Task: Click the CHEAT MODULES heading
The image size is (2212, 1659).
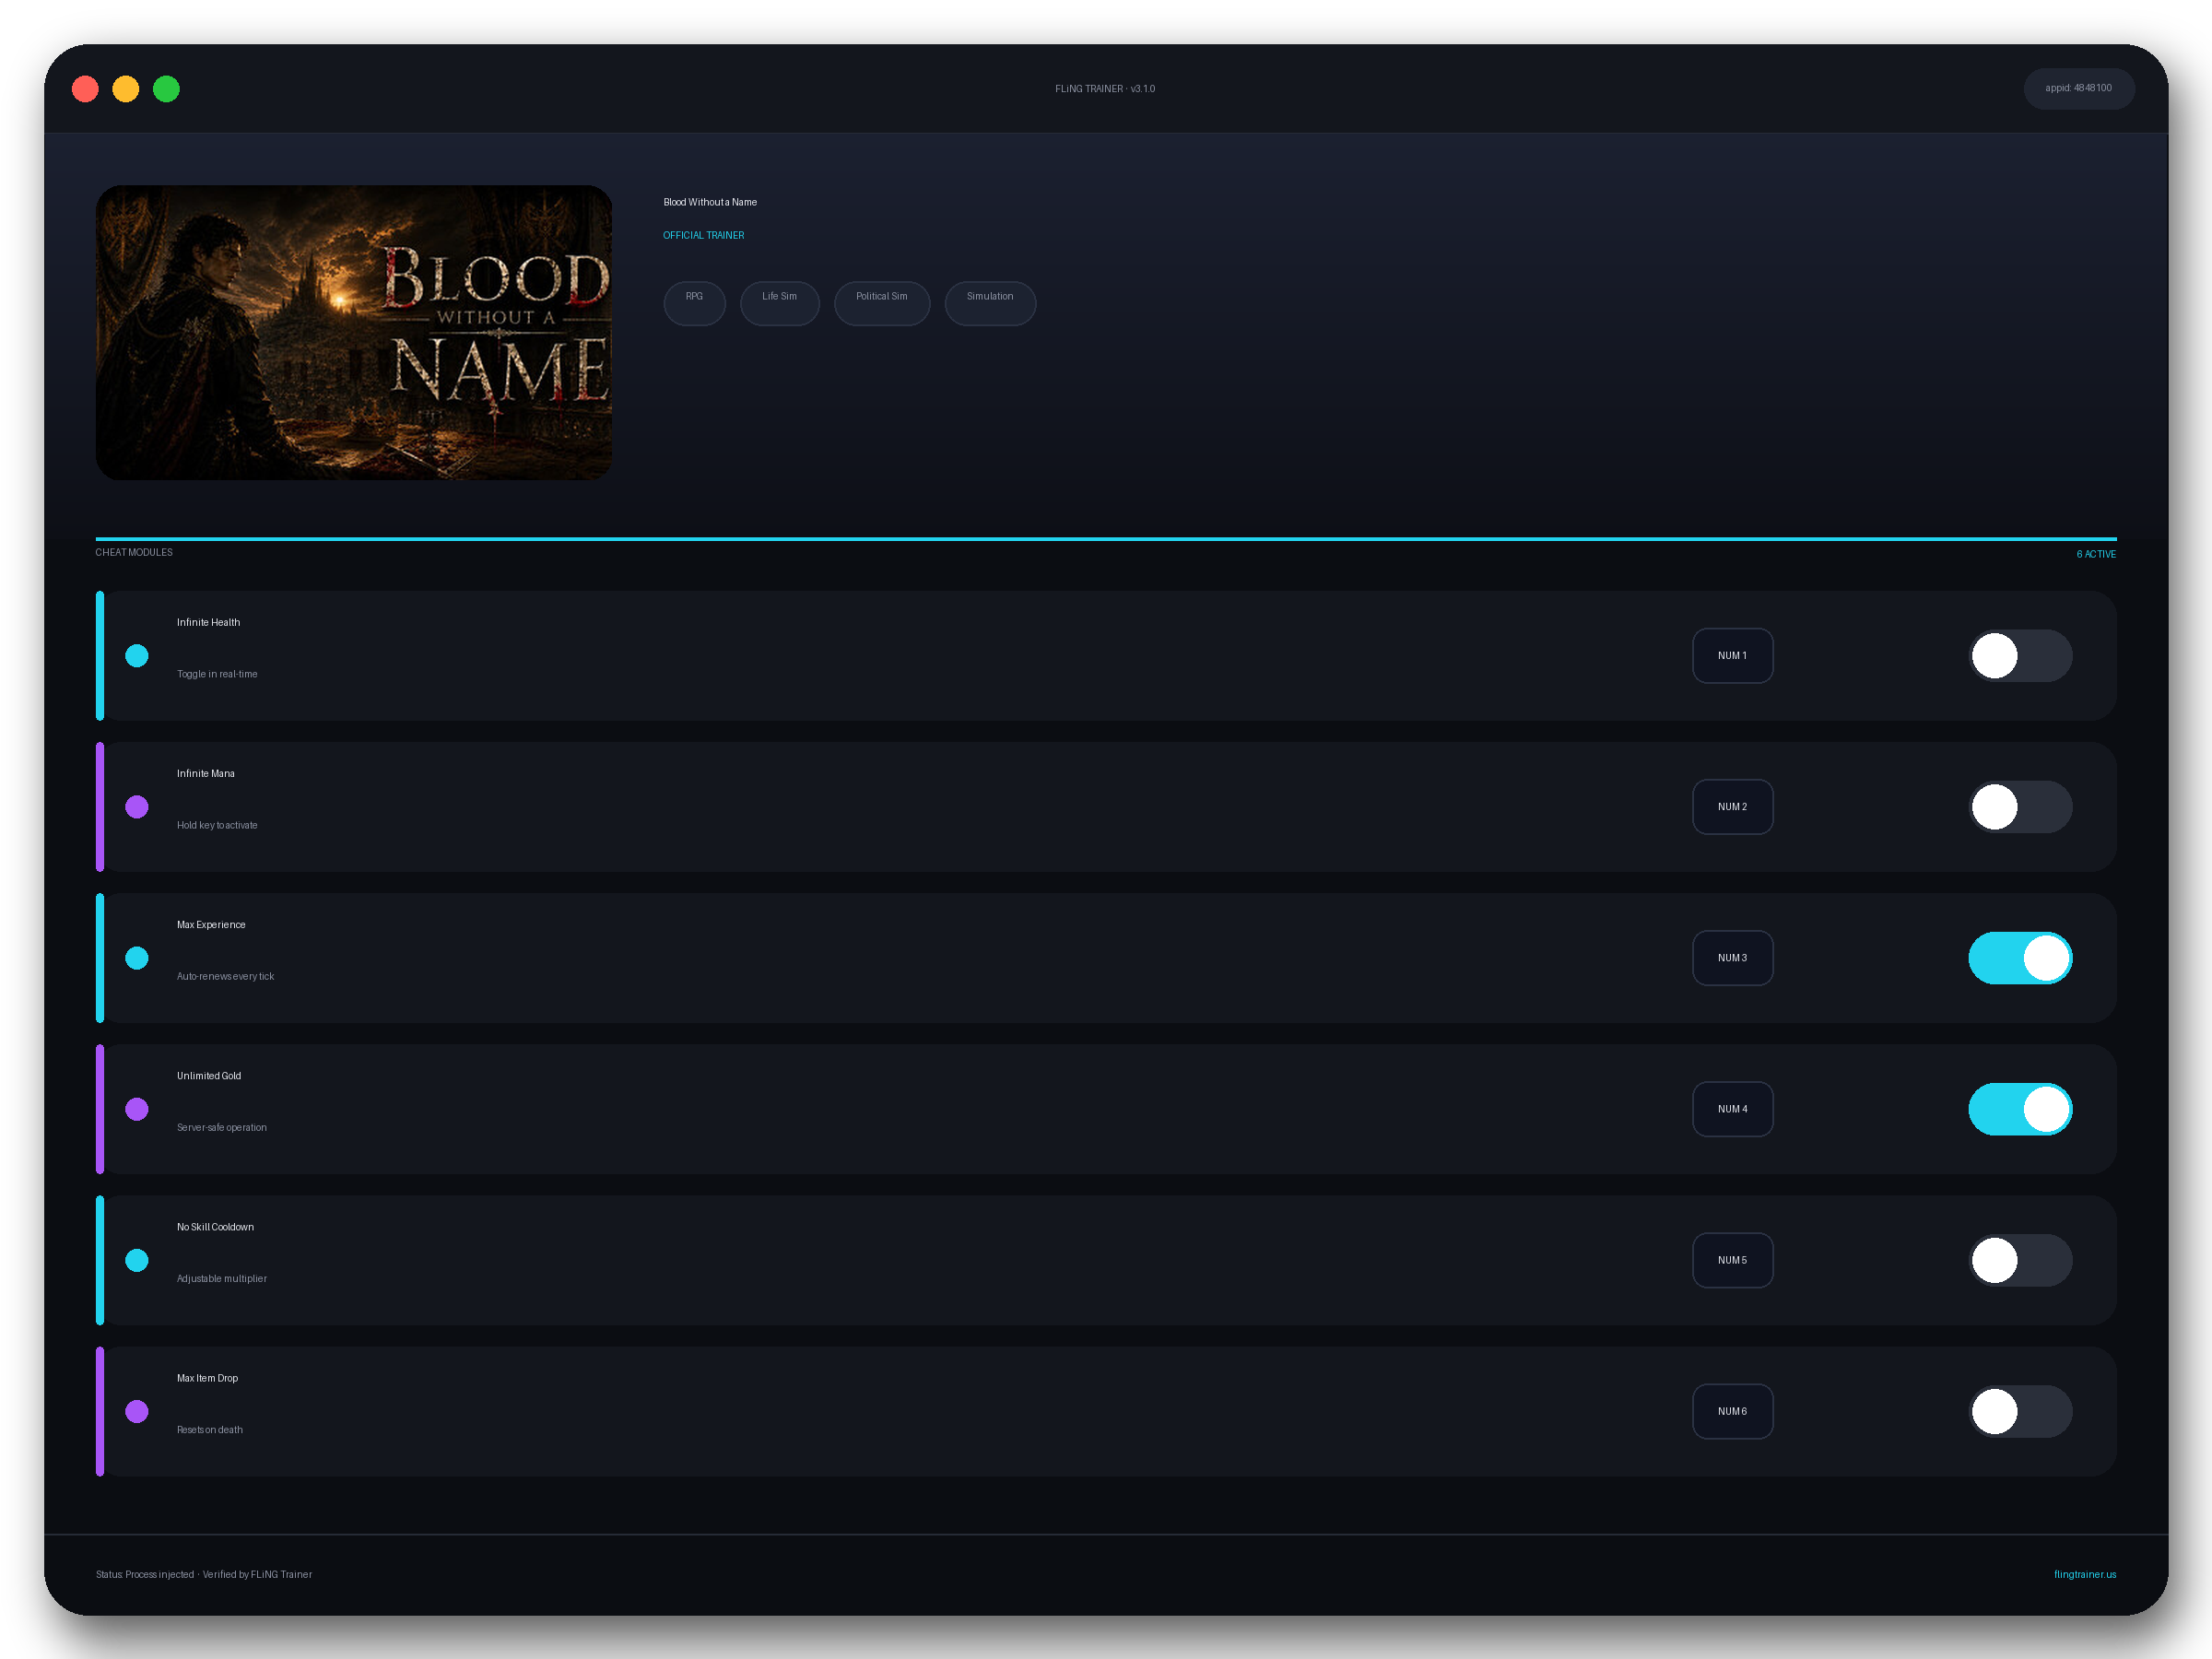Action: click(134, 553)
